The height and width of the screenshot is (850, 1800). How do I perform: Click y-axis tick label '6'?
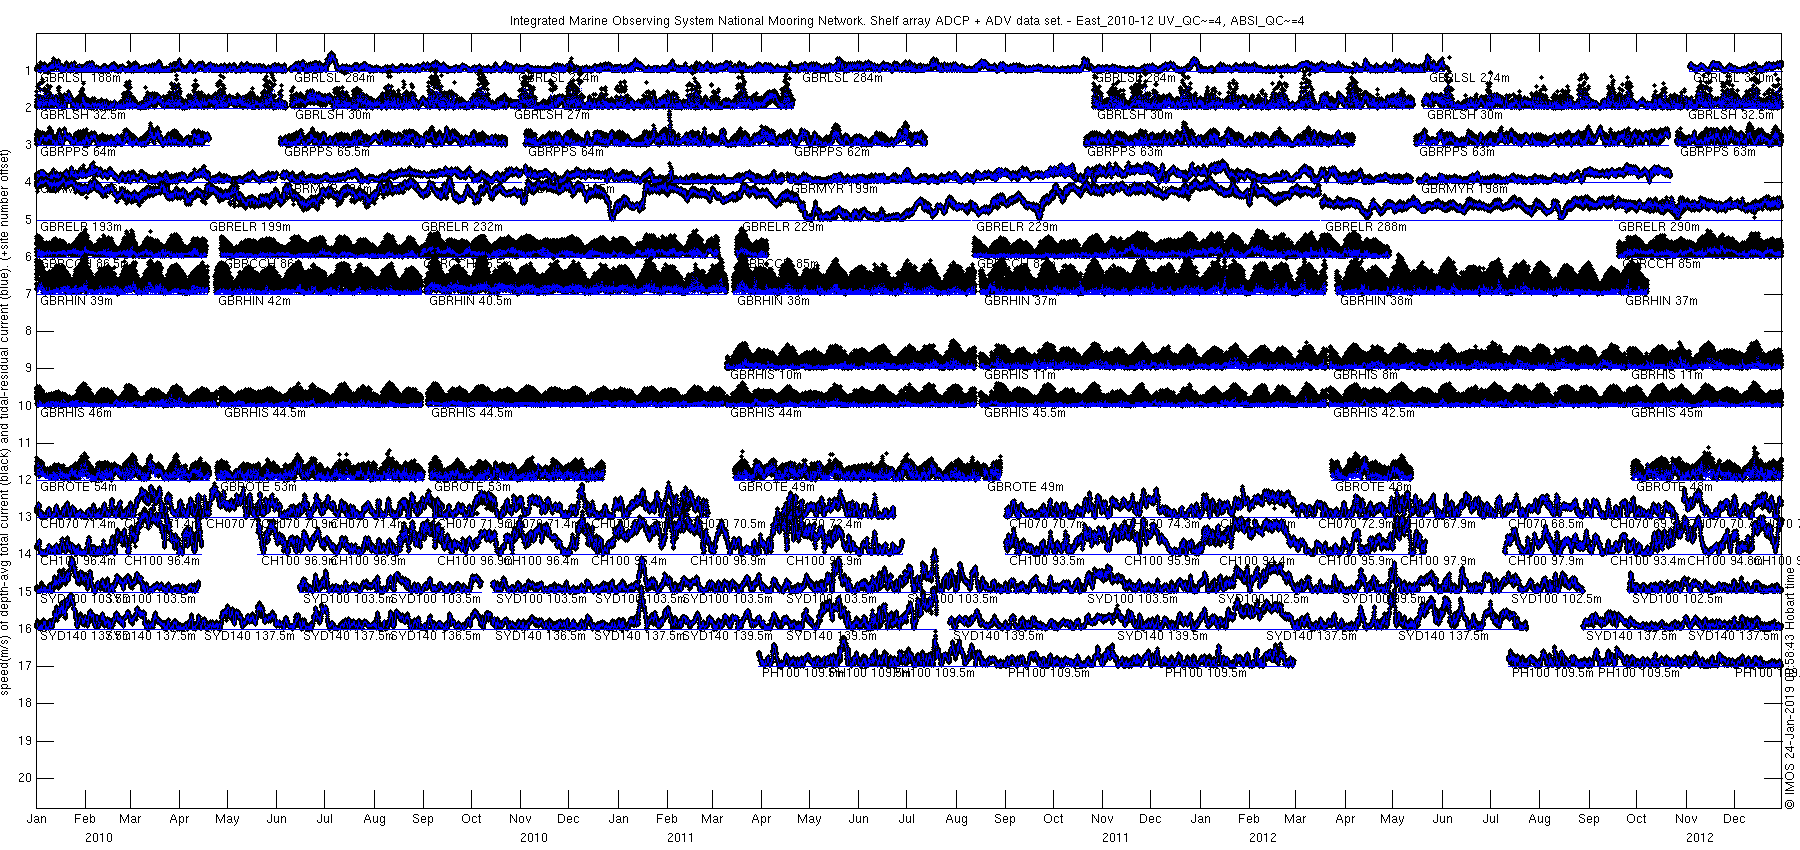click(x=27, y=257)
